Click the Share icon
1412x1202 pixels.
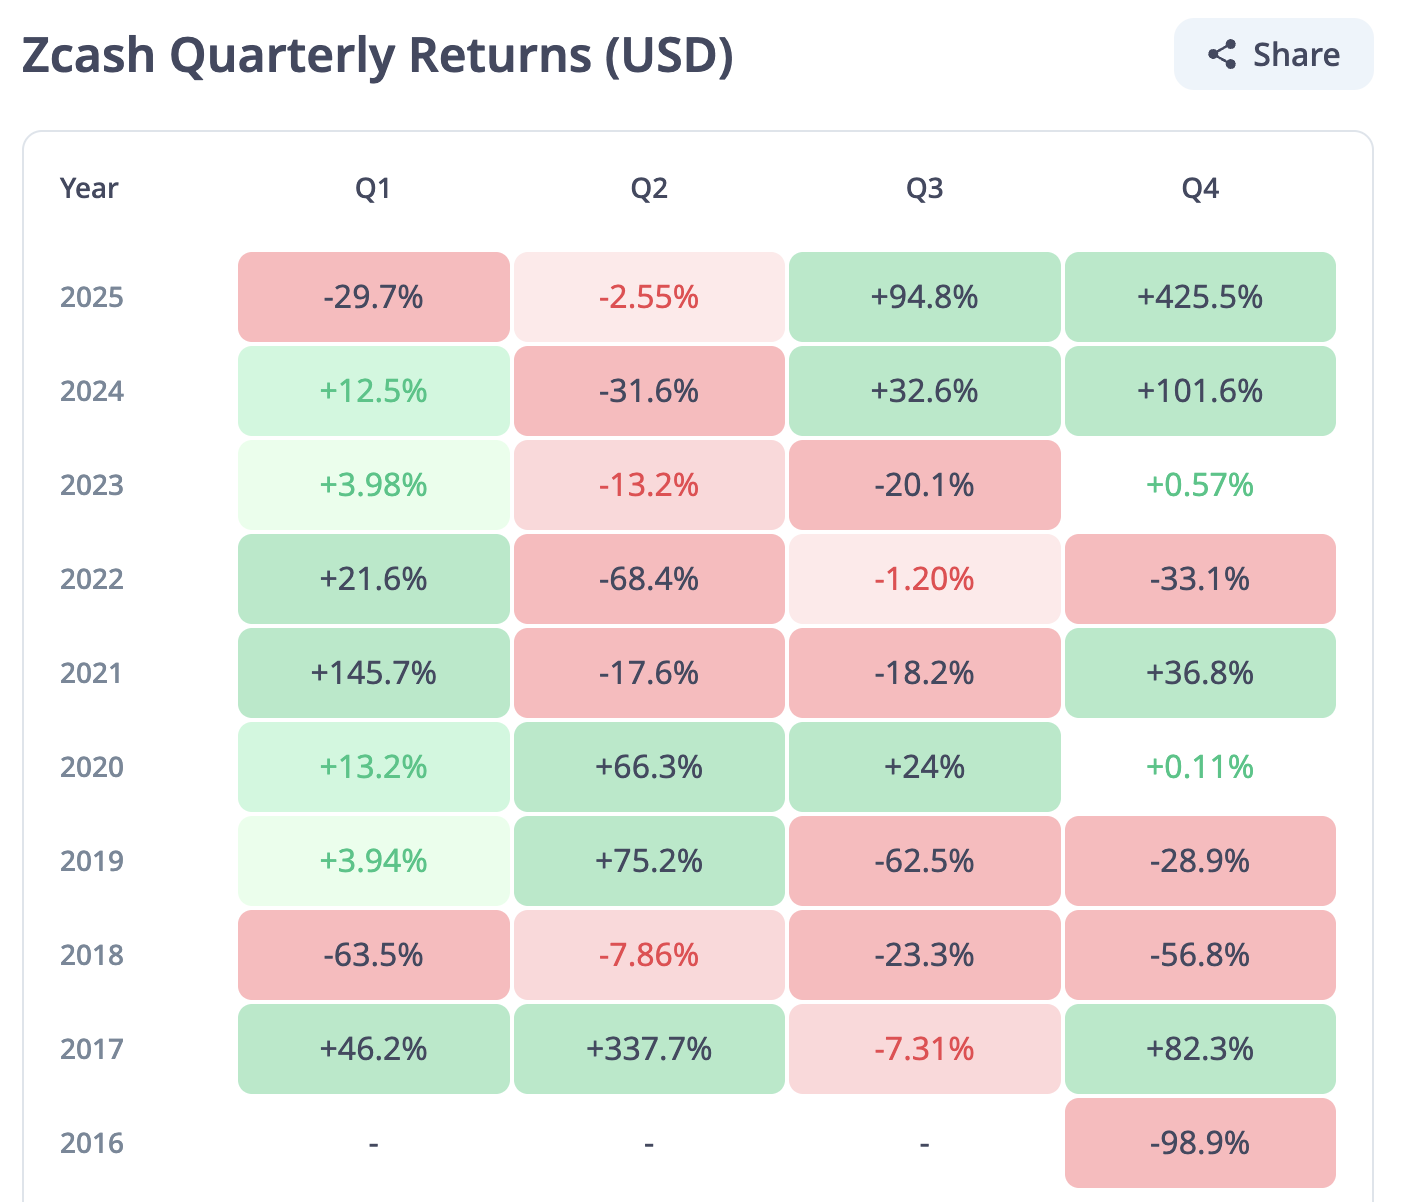[x=1221, y=56]
